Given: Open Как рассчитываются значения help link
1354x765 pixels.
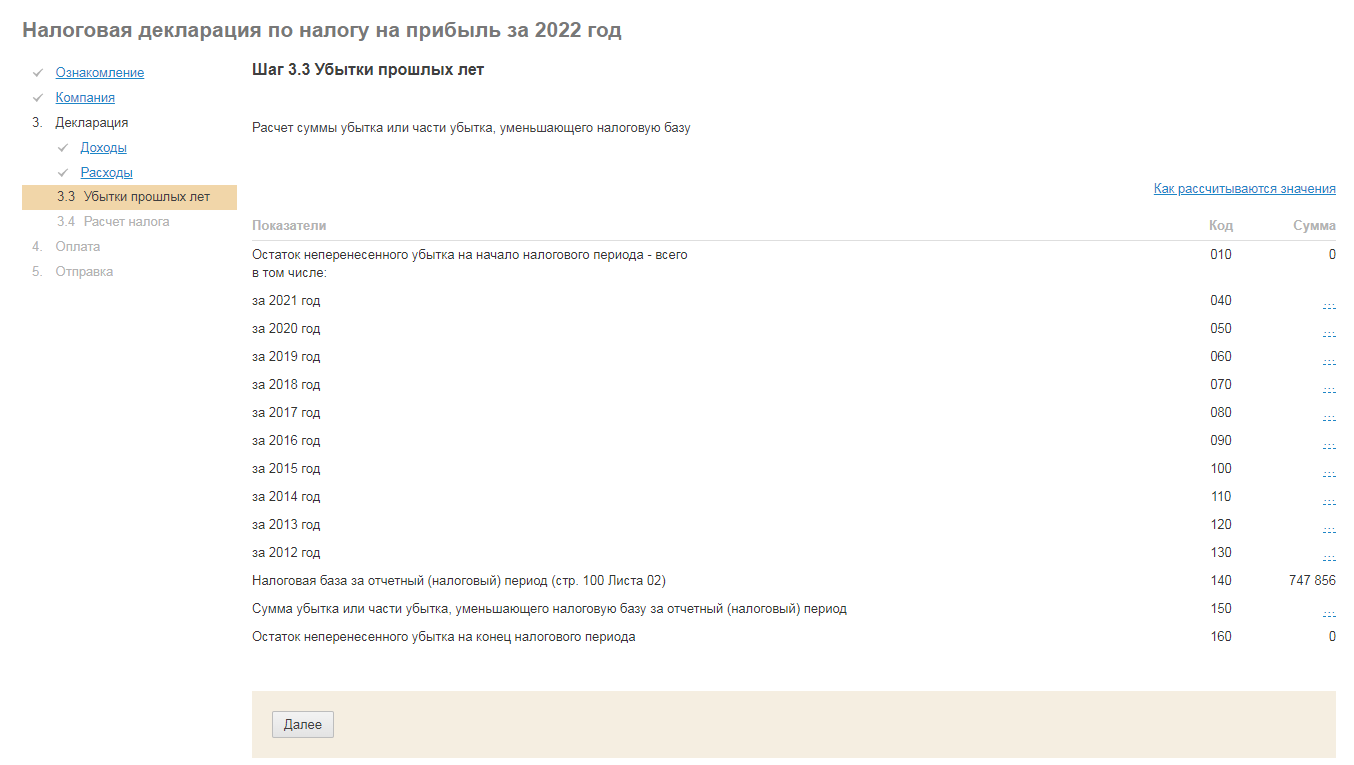Looking at the screenshot, I should pos(1244,189).
